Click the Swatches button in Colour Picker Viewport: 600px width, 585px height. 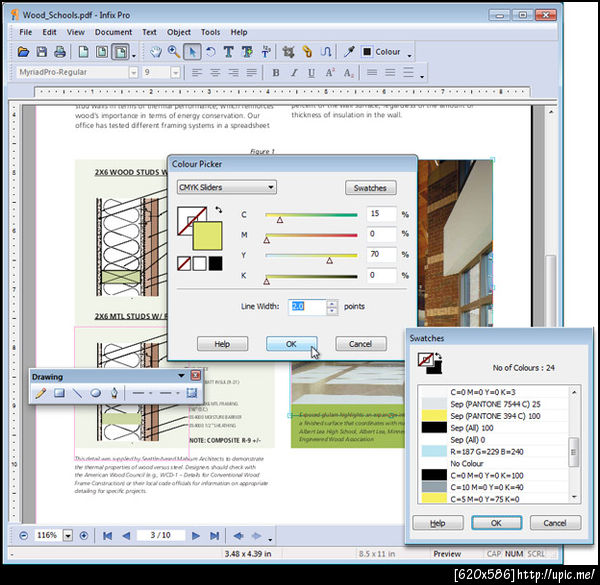point(370,188)
